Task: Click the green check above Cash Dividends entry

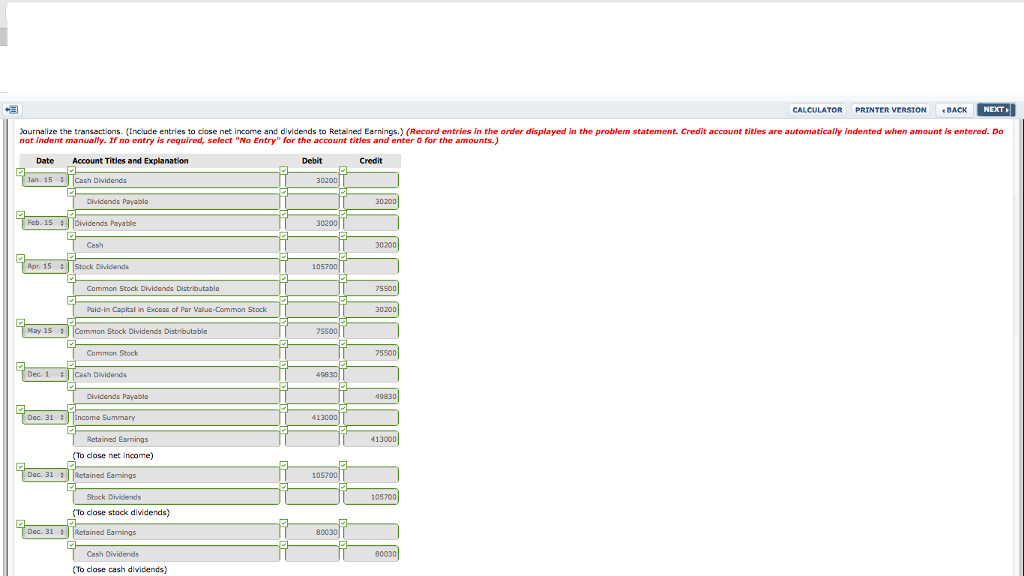Action: pos(72,170)
